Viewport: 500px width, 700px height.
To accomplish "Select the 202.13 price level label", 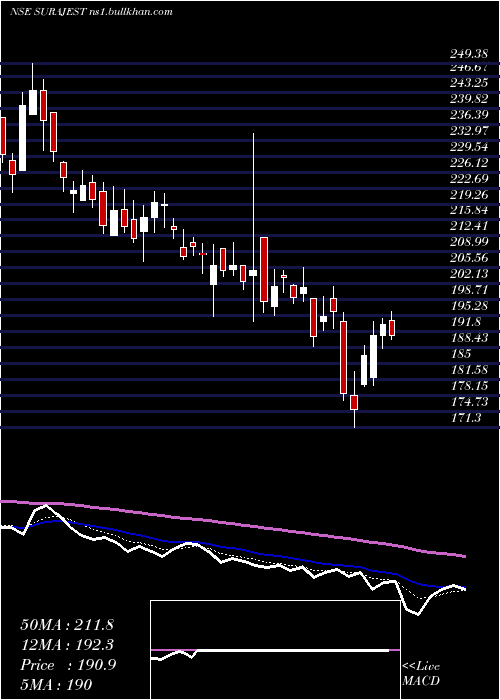I will click(x=469, y=274).
